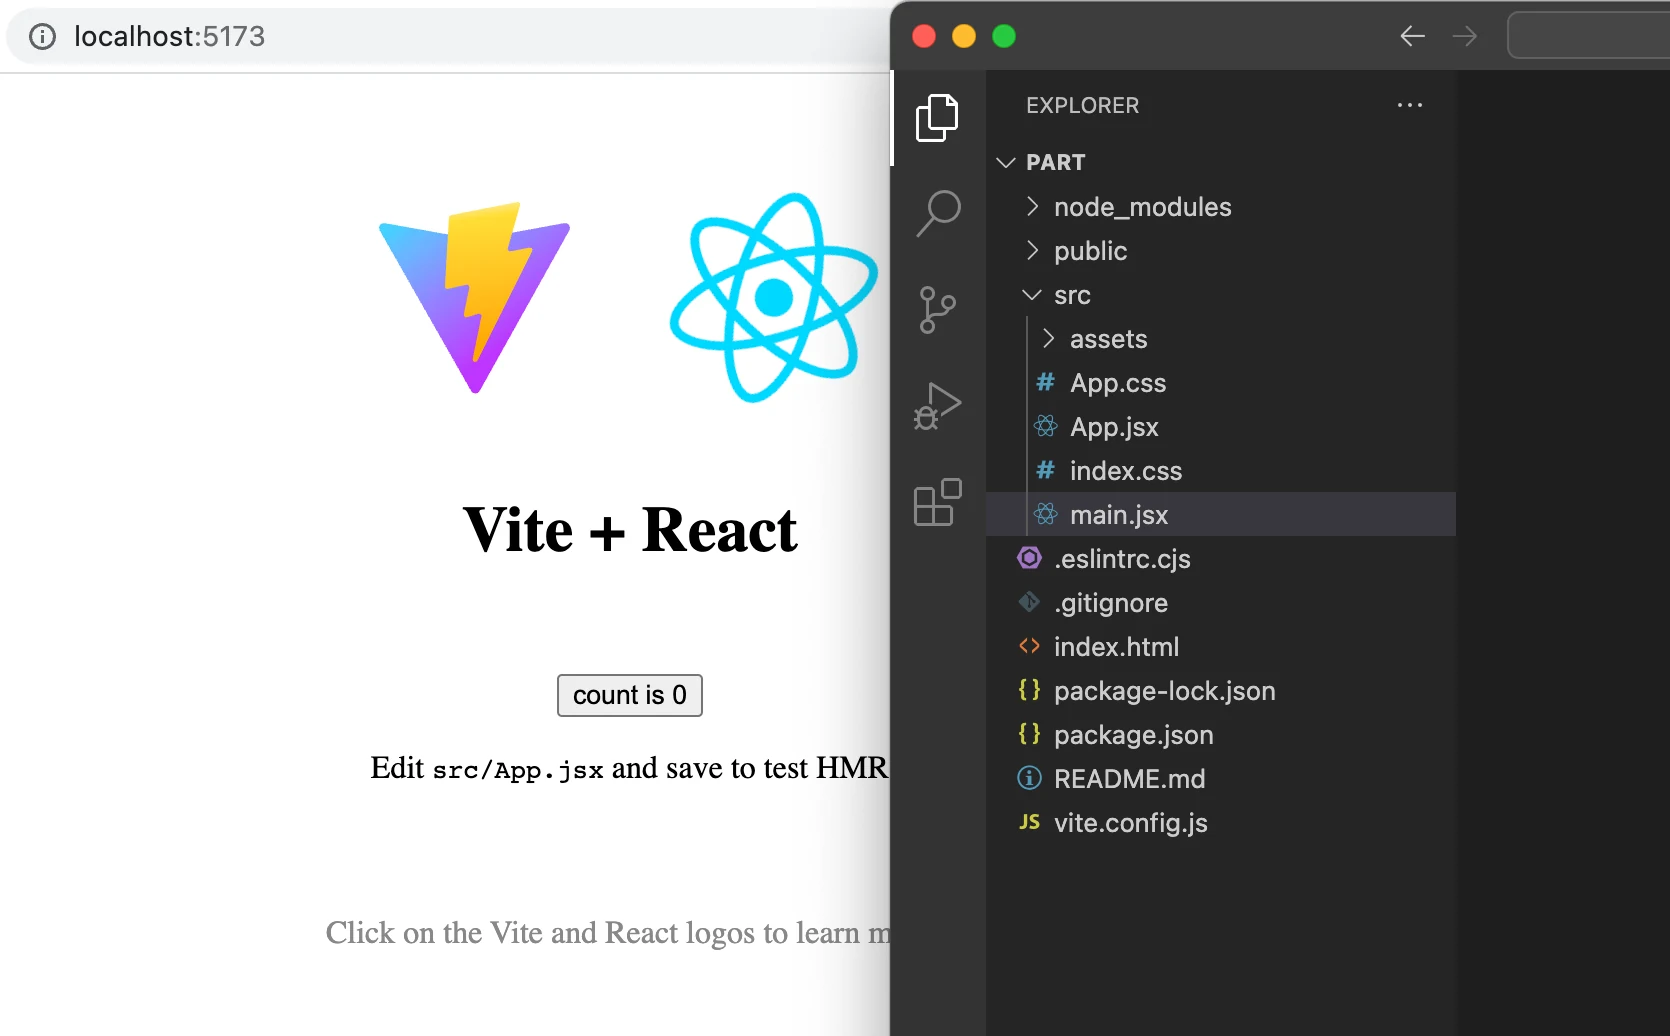Expand the assets folder
This screenshot has height=1036, width=1670.
tap(1048, 338)
